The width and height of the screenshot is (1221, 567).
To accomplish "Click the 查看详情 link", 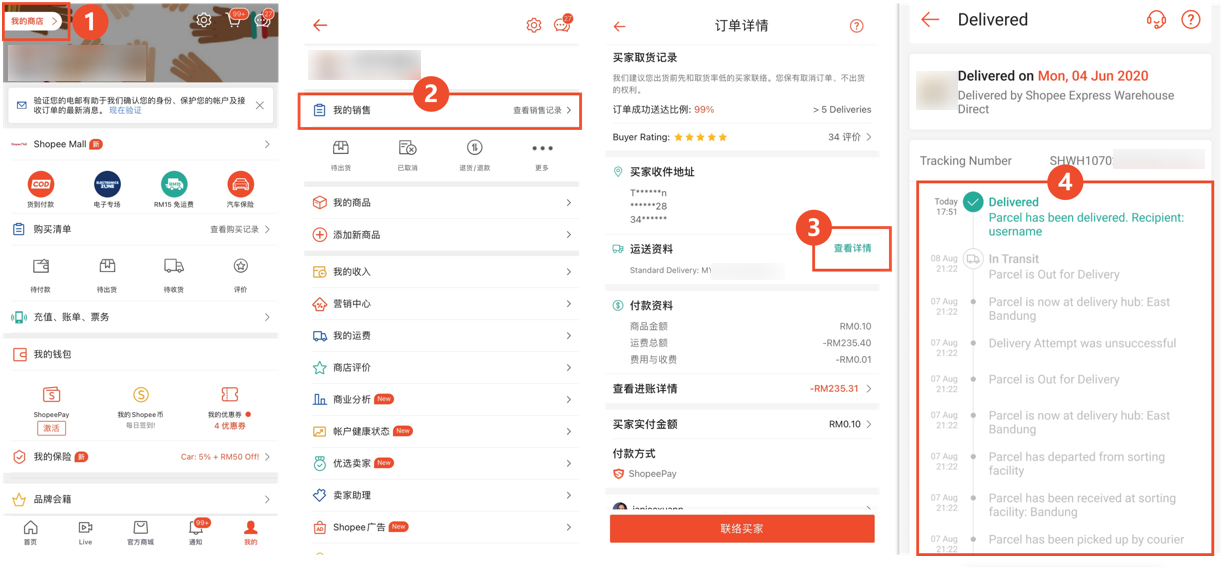I will point(853,248).
